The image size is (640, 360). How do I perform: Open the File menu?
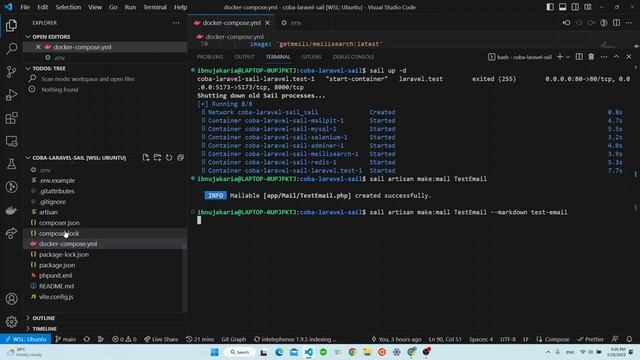[25, 7]
